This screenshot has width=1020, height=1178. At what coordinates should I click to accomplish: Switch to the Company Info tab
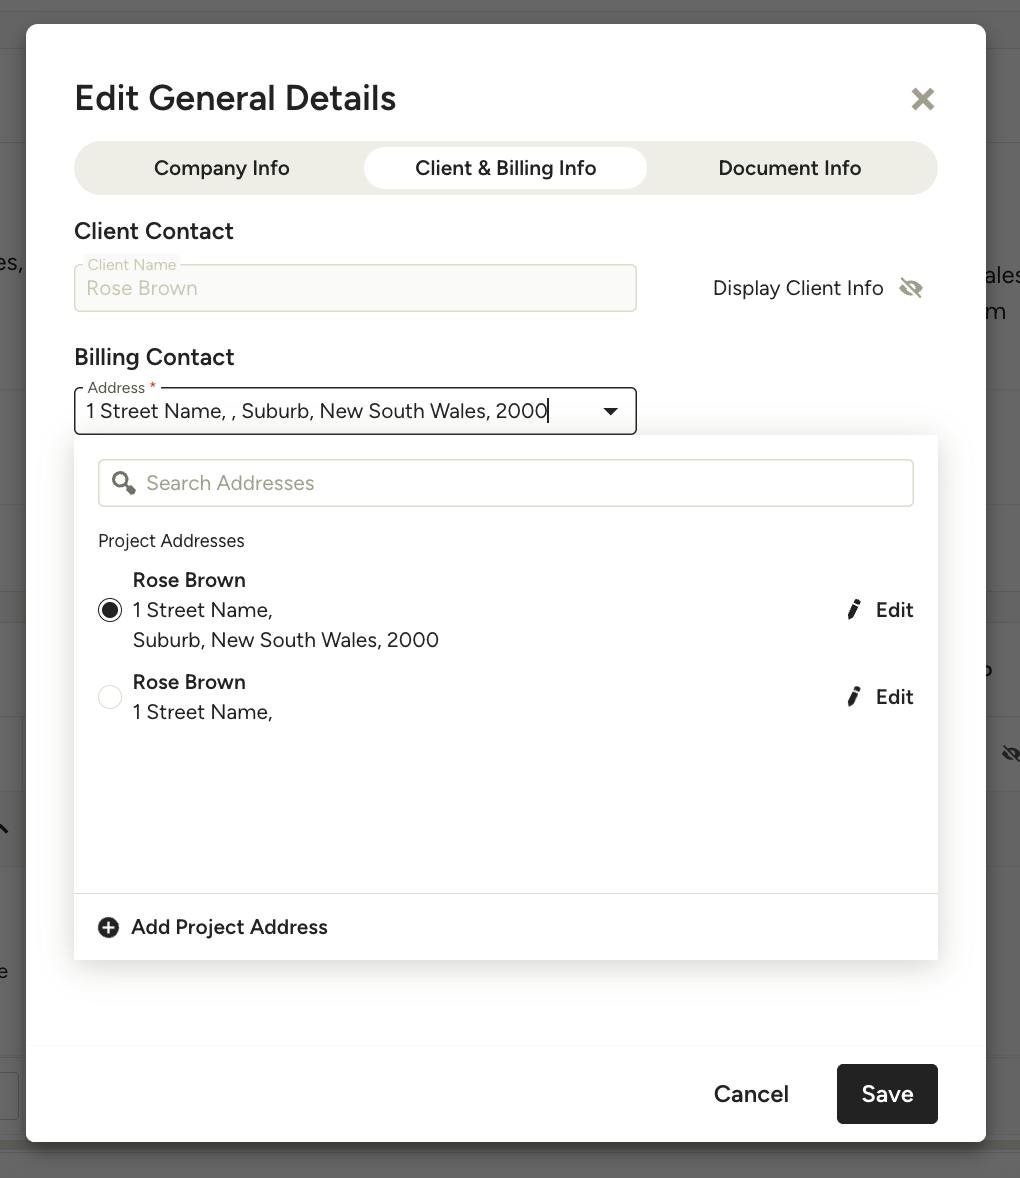(222, 168)
